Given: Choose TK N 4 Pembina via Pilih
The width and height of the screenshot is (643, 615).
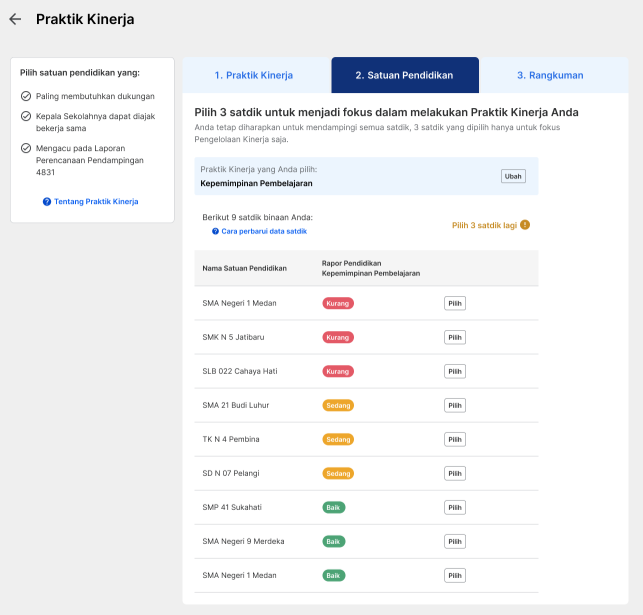Looking at the screenshot, I should tap(455, 440).
